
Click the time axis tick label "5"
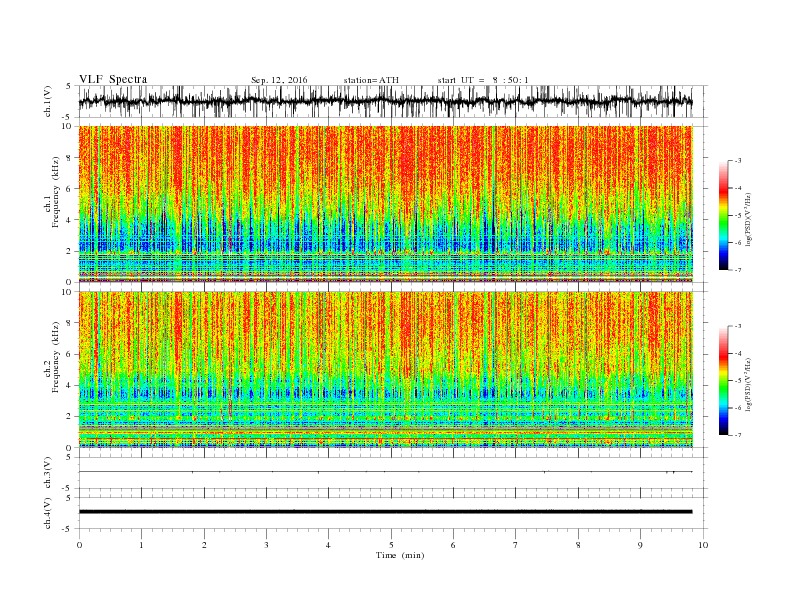pos(391,545)
